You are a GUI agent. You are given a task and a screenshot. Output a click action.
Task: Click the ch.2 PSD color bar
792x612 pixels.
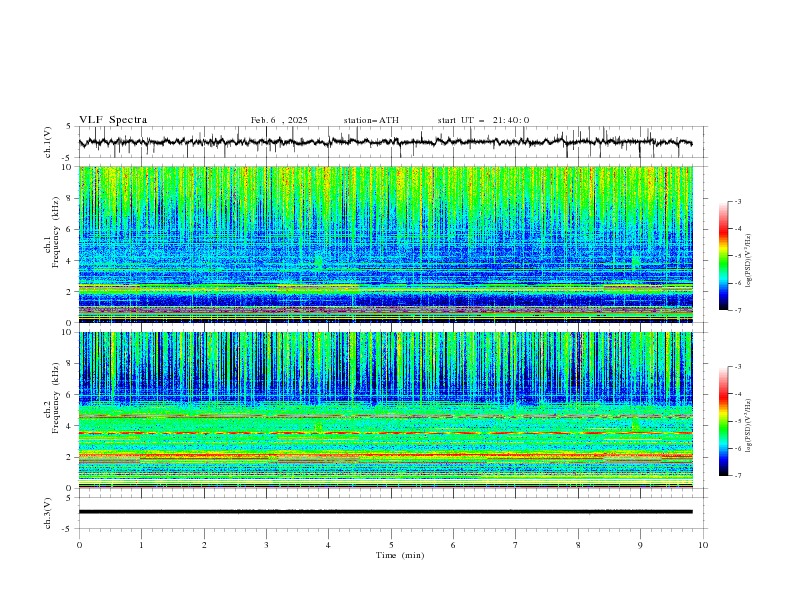coord(724,421)
